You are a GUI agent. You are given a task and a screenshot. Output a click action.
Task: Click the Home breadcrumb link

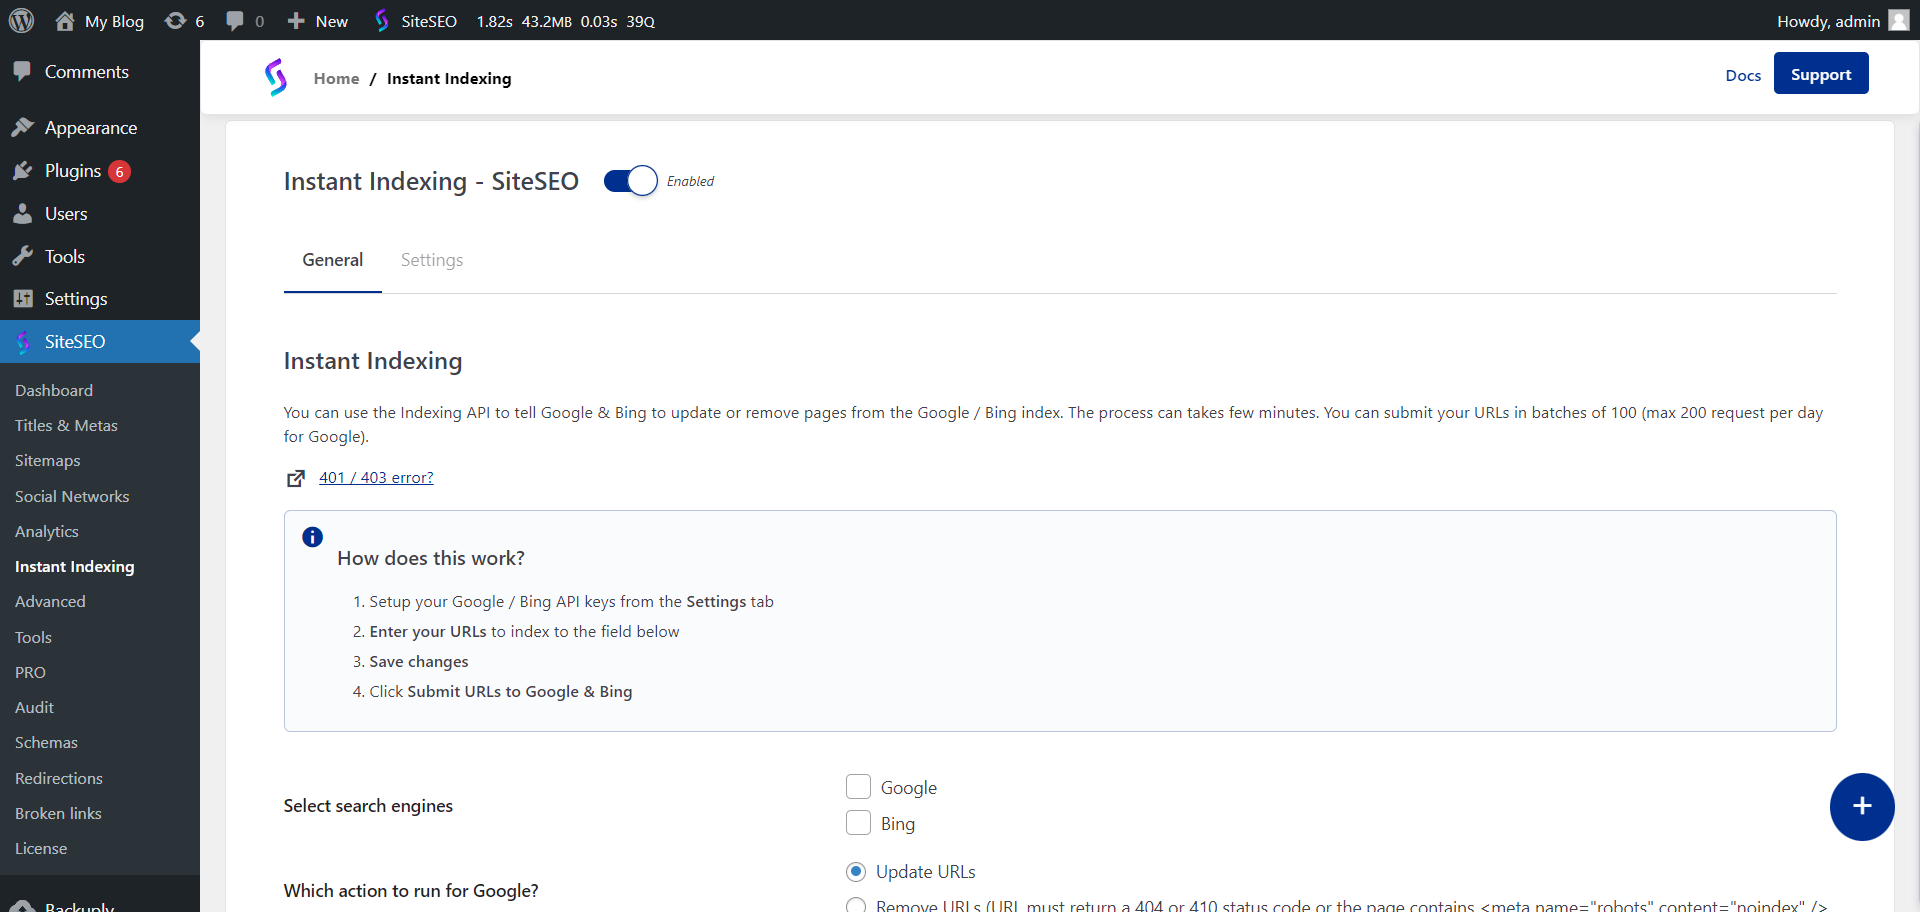pyautogui.click(x=336, y=78)
